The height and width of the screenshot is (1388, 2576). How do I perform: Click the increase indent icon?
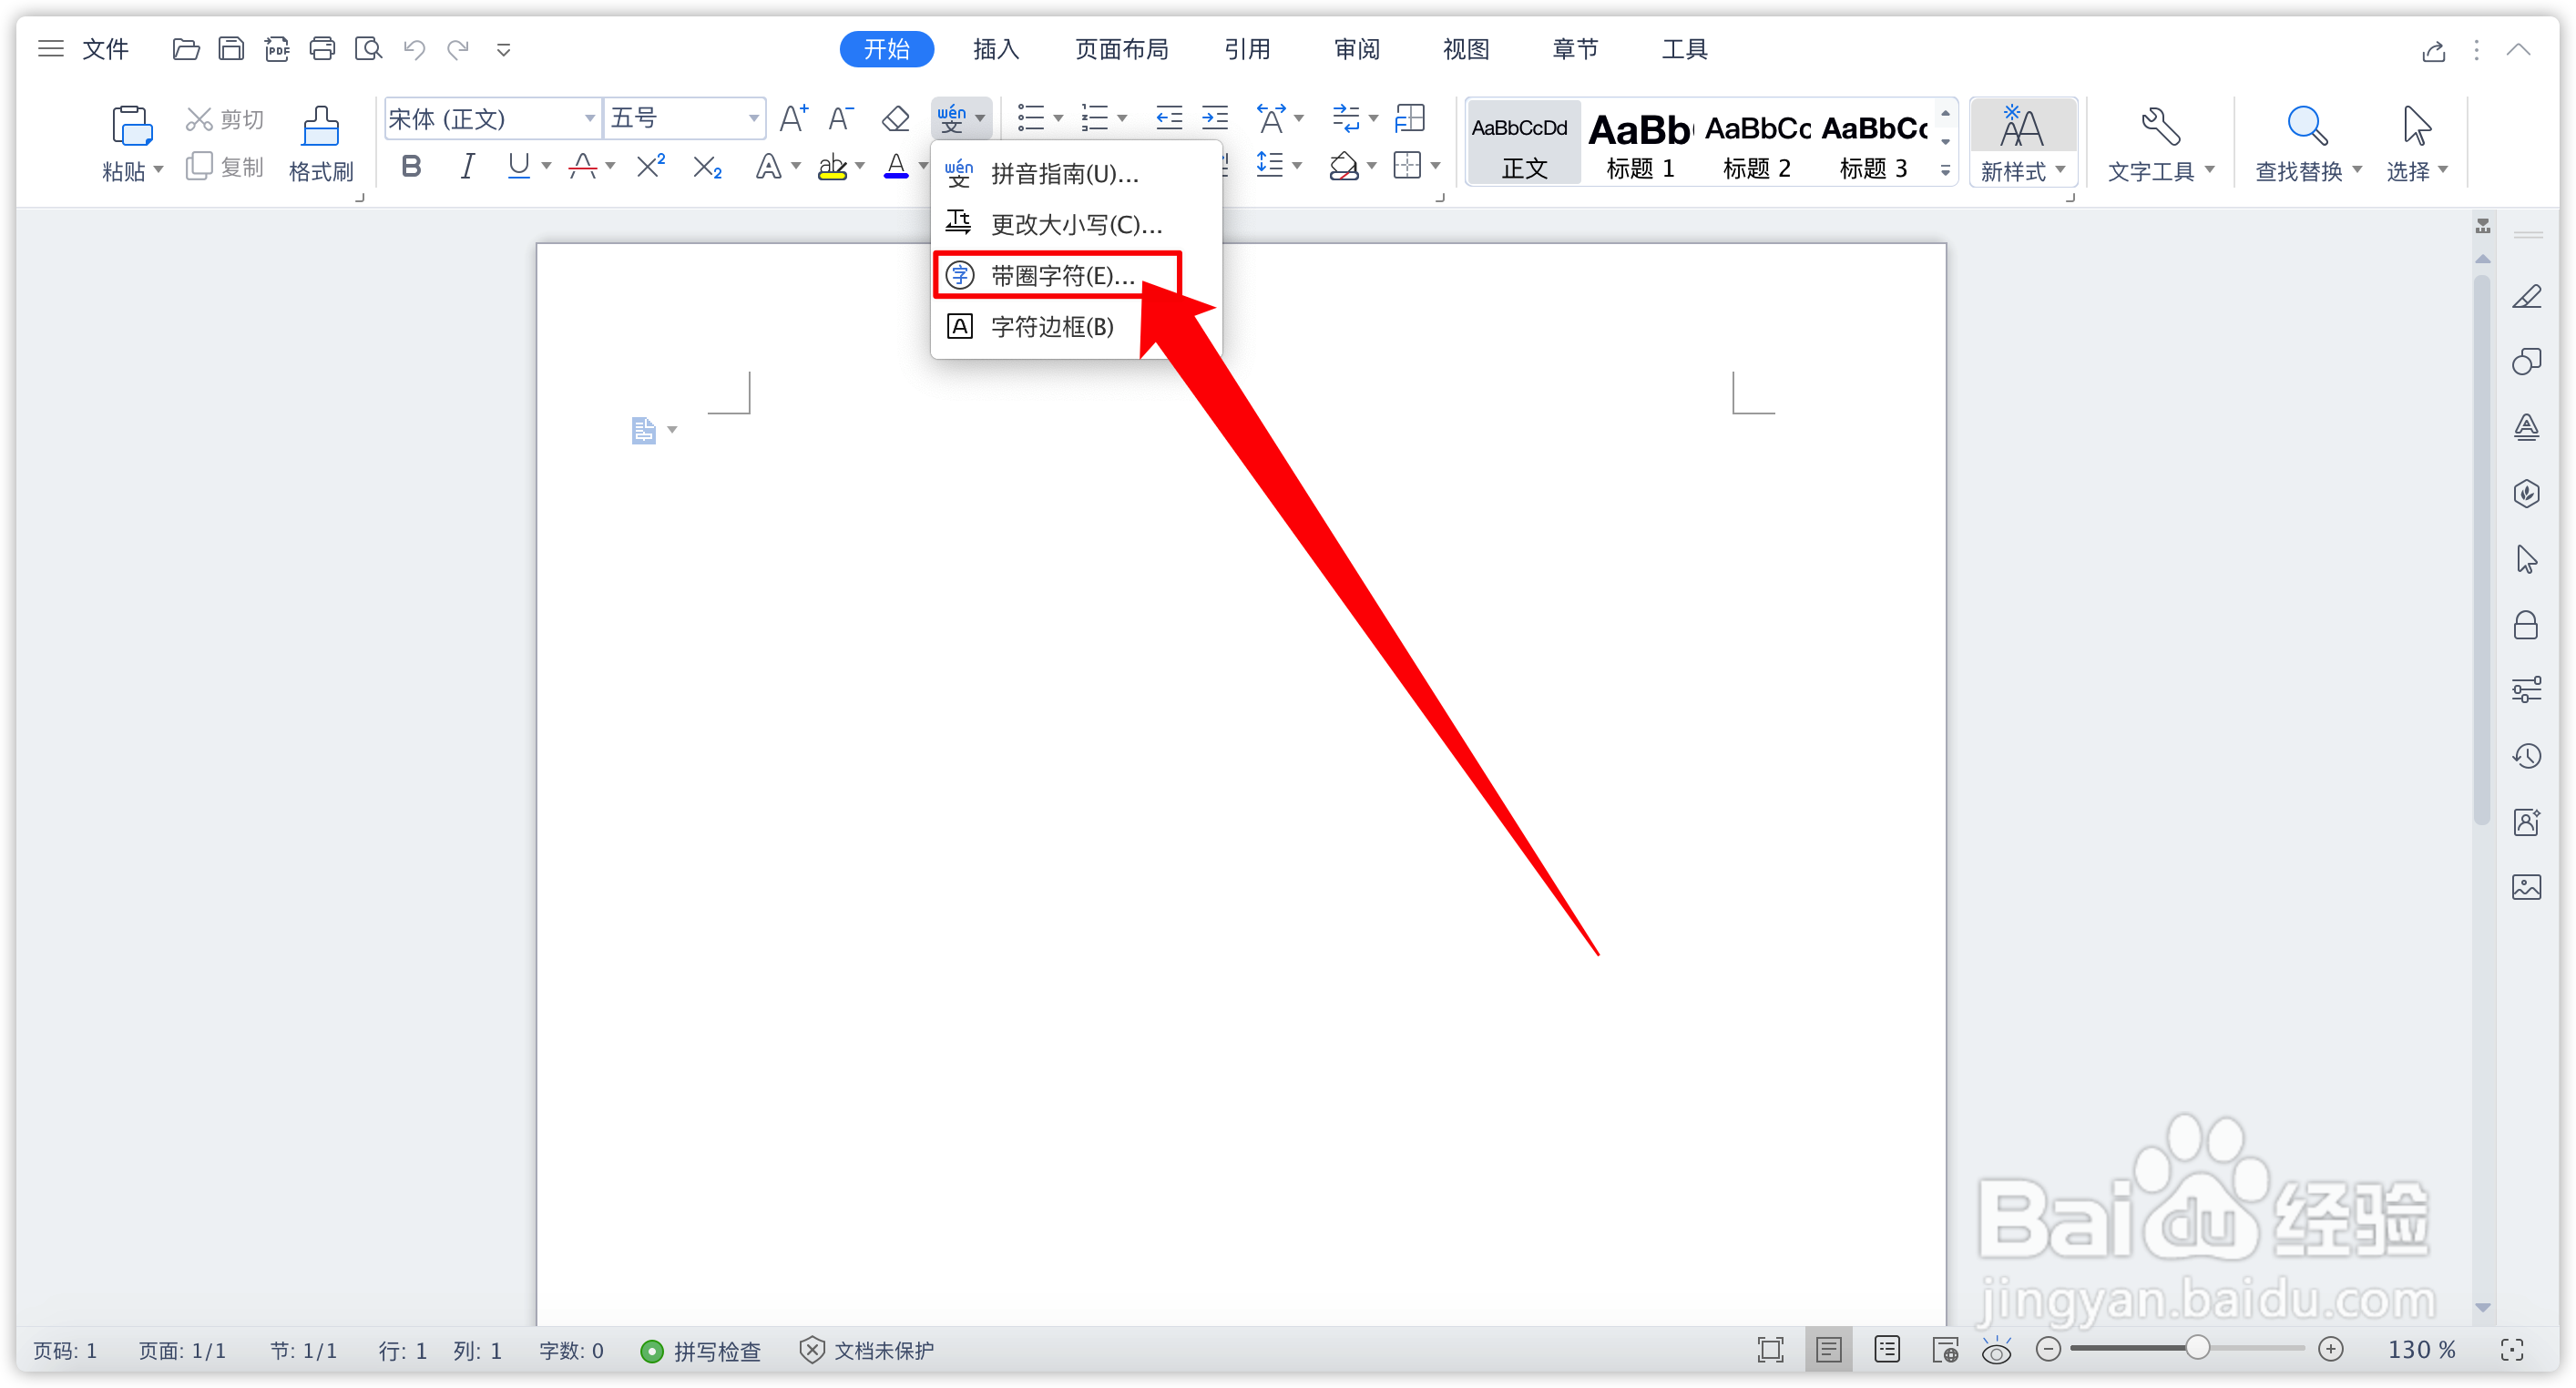1215,119
